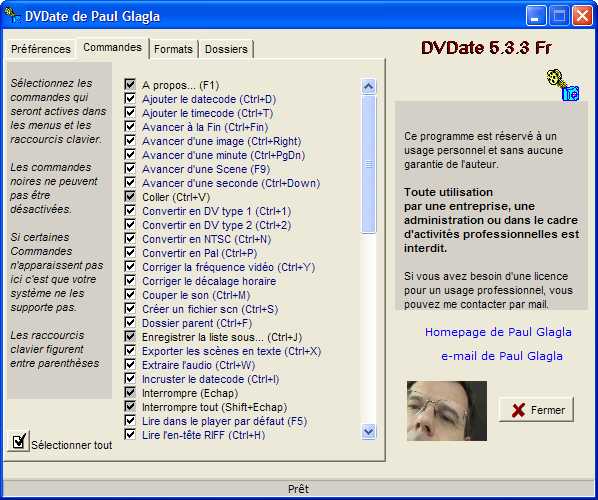Click the film reel camera logo icon
This screenshot has width=598, height=500.
(x=563, y=85)
